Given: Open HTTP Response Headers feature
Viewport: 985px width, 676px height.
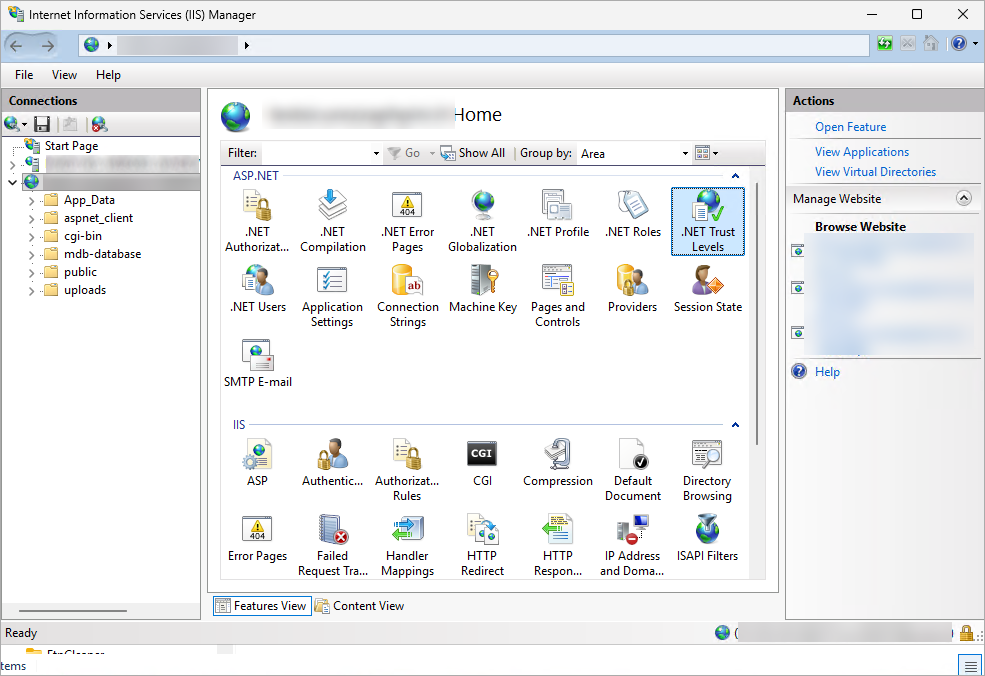Looking at the screenshot, I should point(558,545).
